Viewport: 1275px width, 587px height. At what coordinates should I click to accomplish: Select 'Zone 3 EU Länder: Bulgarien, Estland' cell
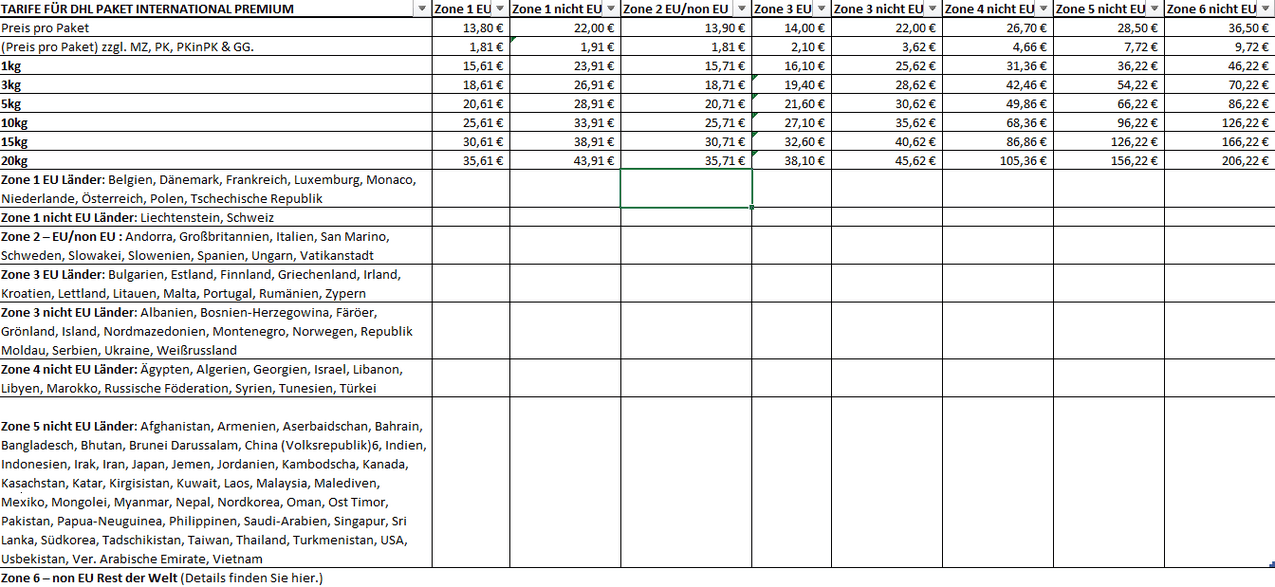click(x=216, y=284)
